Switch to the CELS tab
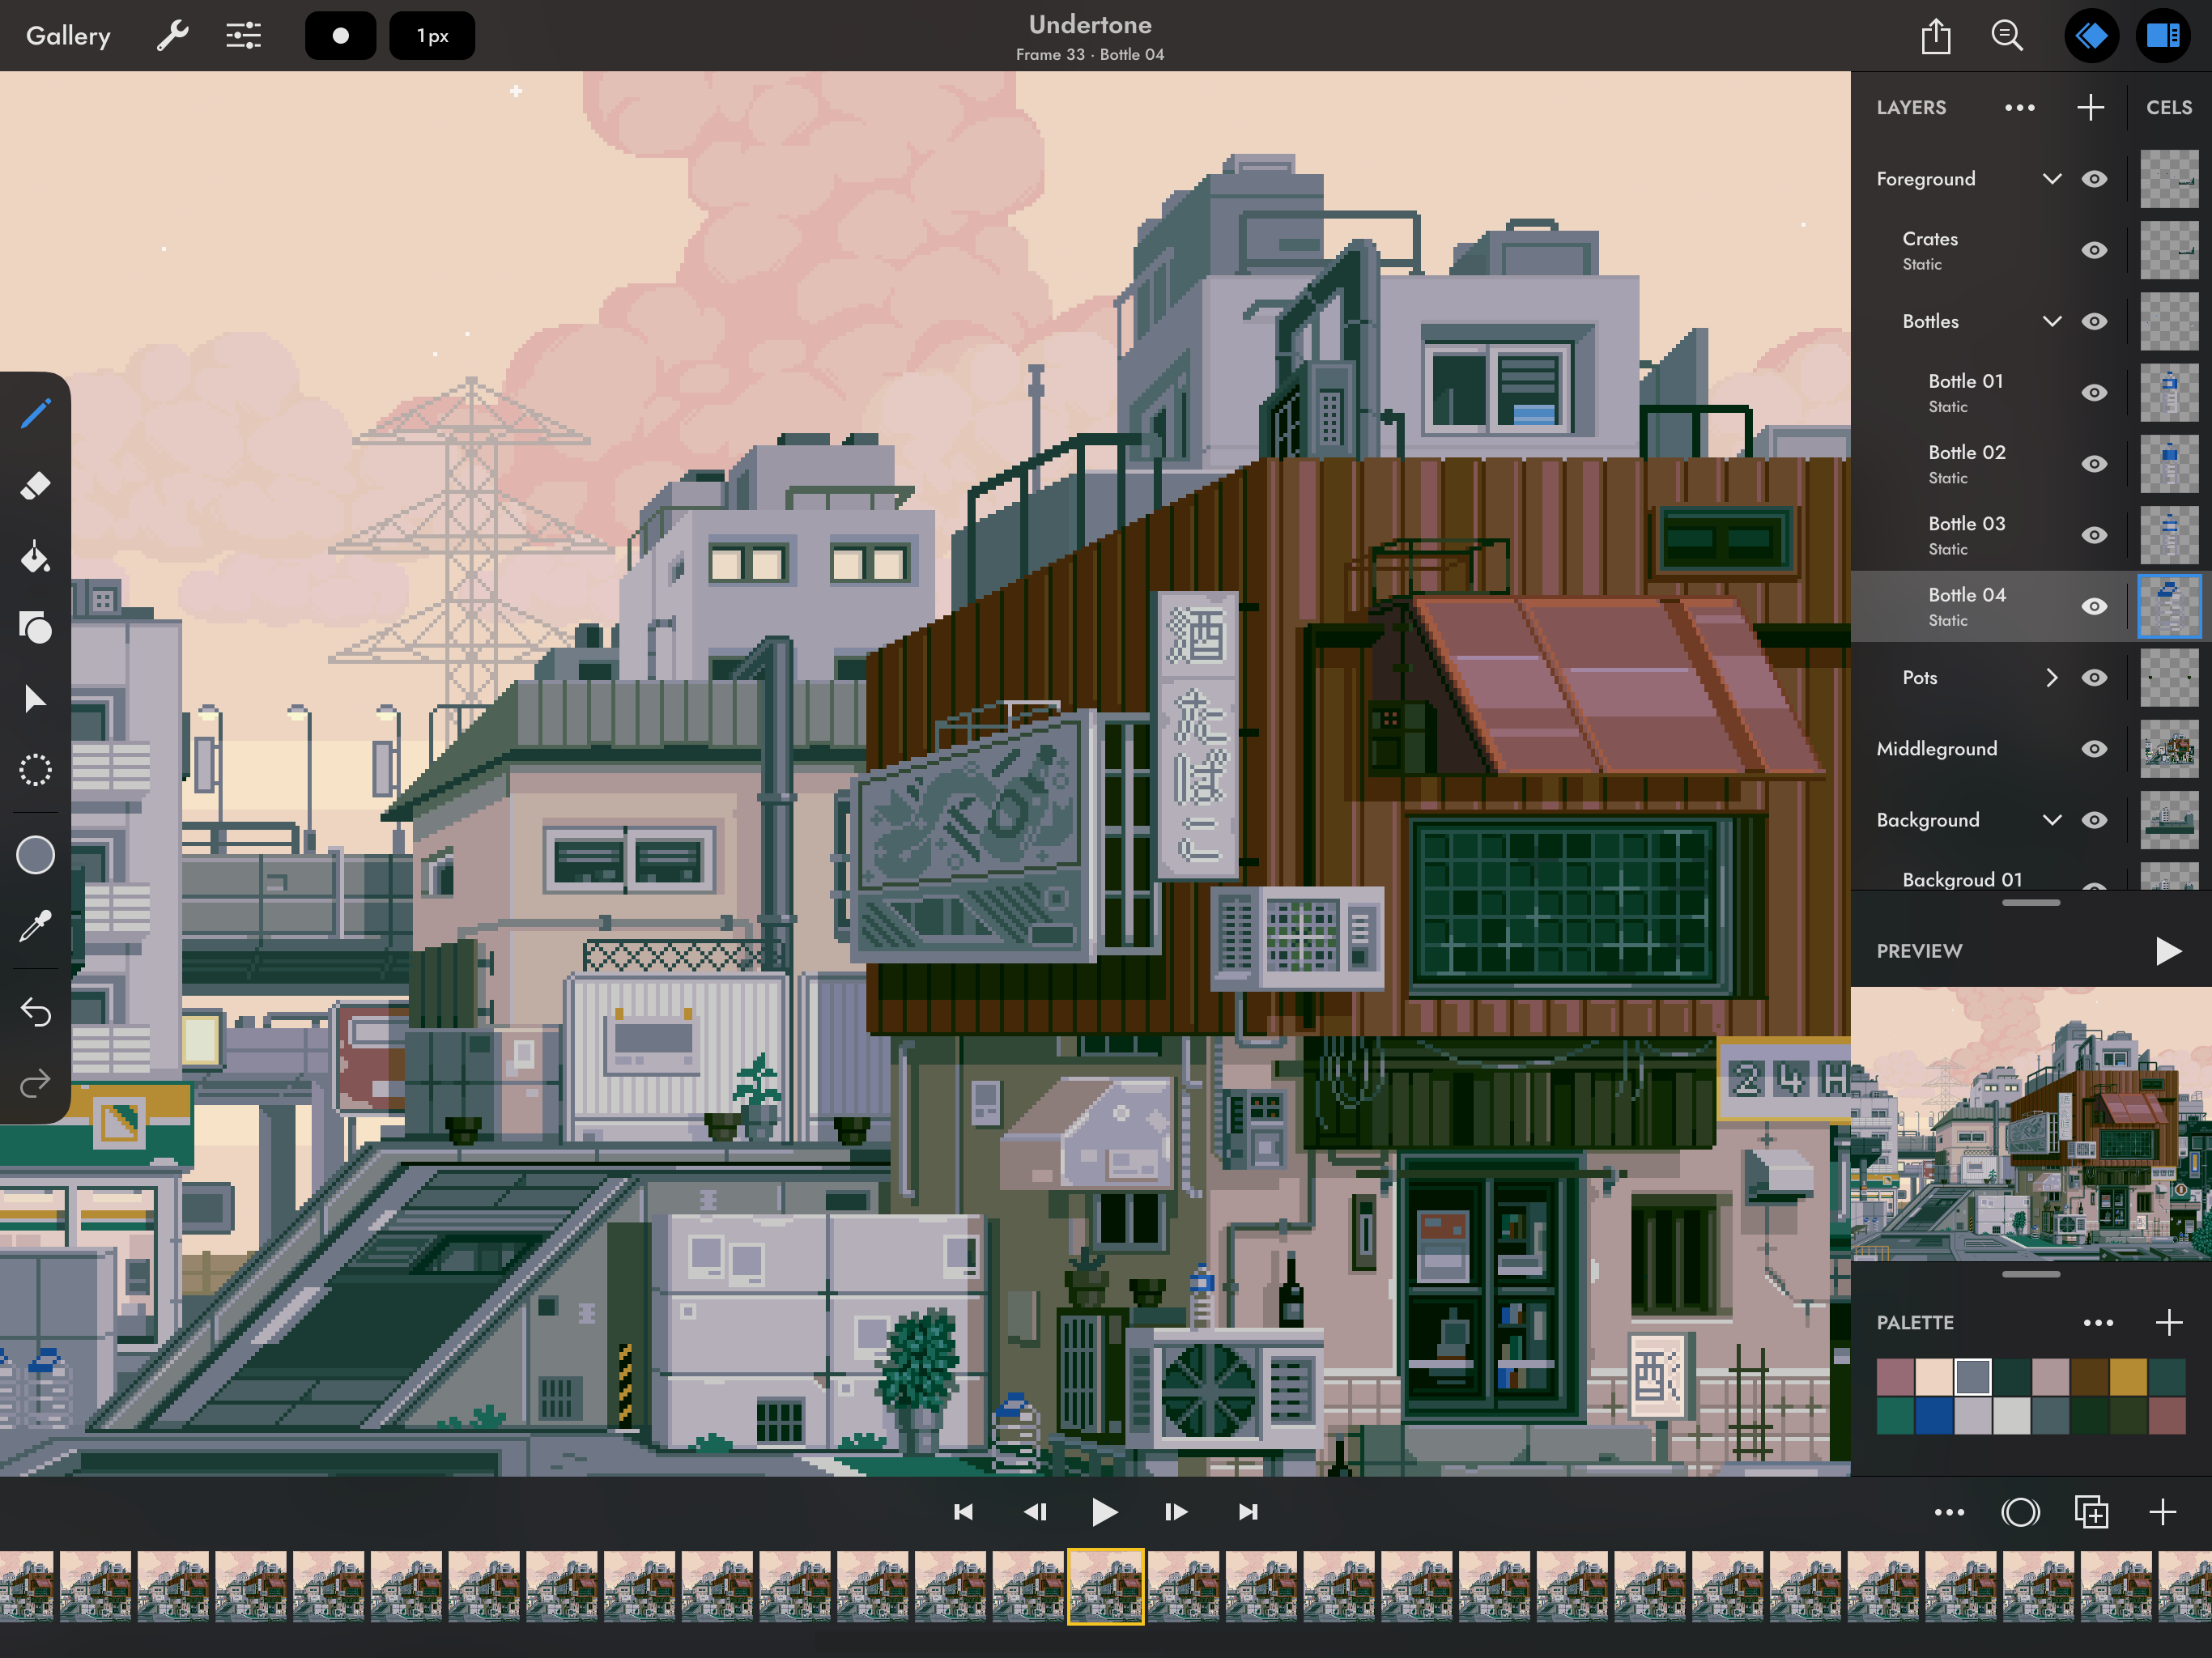Image resolution: width=2212 pixels, height=1658 pixels. (x=2167, y=108)
